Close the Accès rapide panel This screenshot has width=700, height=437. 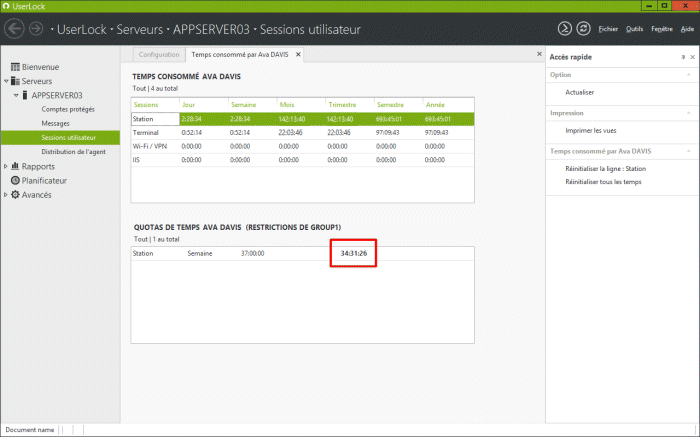(692, 57)
